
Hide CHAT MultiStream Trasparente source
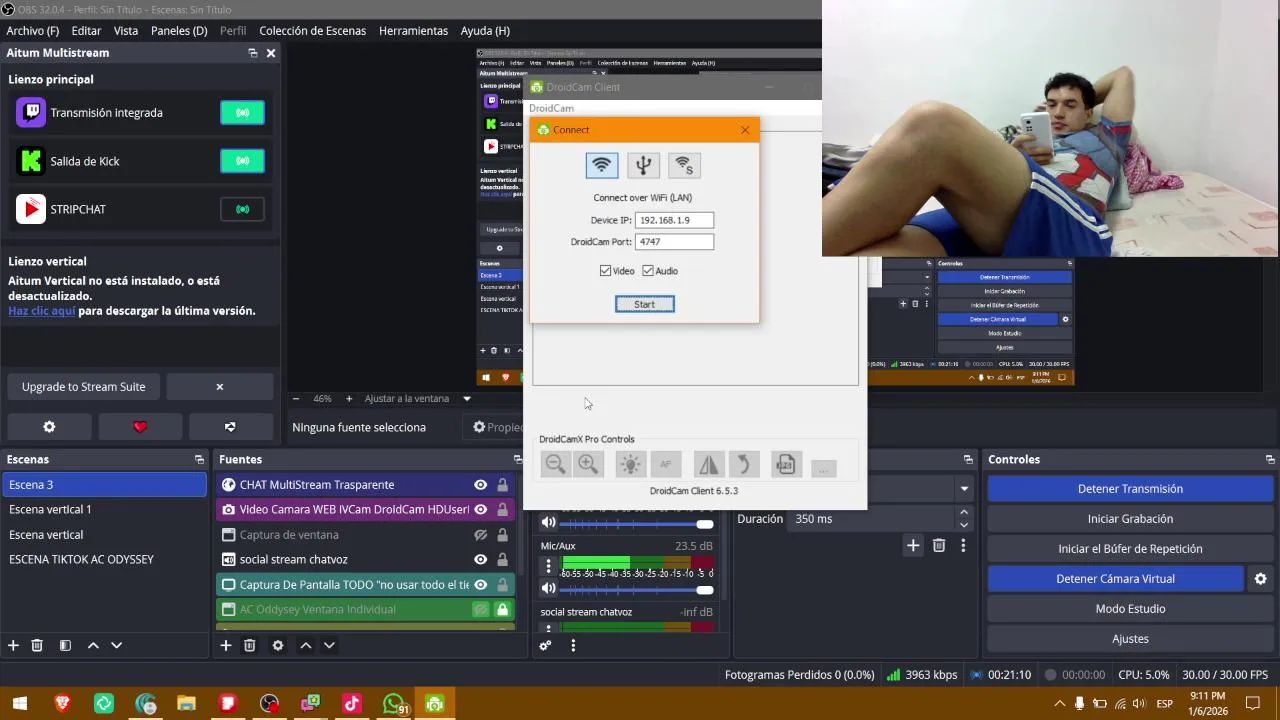(x=481, y=485)
